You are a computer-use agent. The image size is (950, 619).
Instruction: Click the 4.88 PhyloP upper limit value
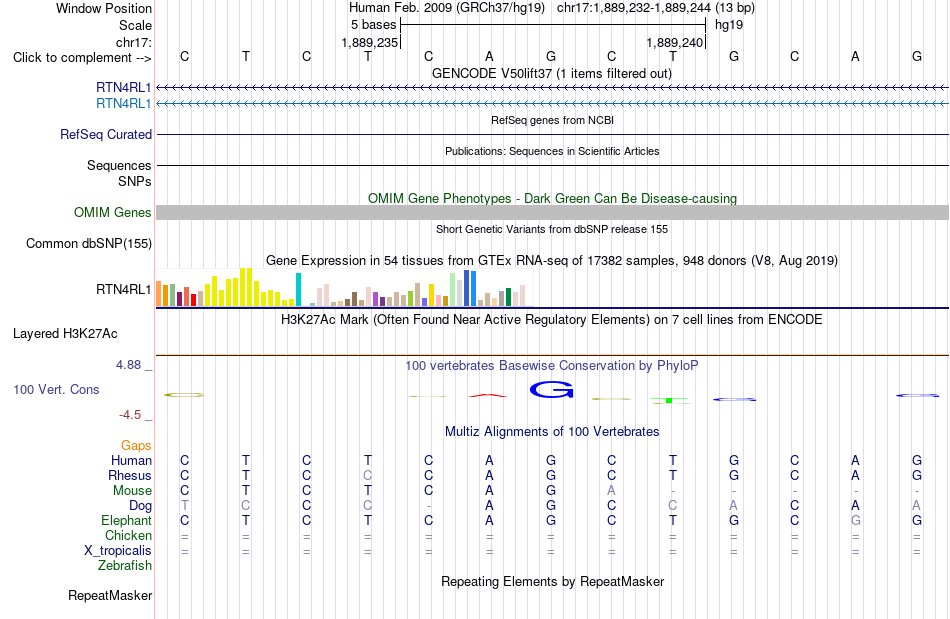128,365
